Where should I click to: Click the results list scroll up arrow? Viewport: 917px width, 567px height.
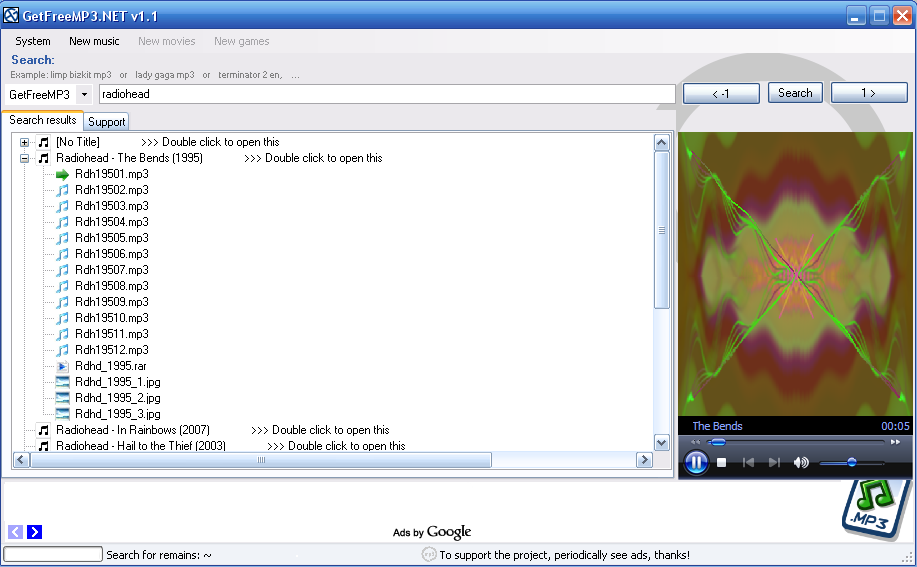[661, 143]
